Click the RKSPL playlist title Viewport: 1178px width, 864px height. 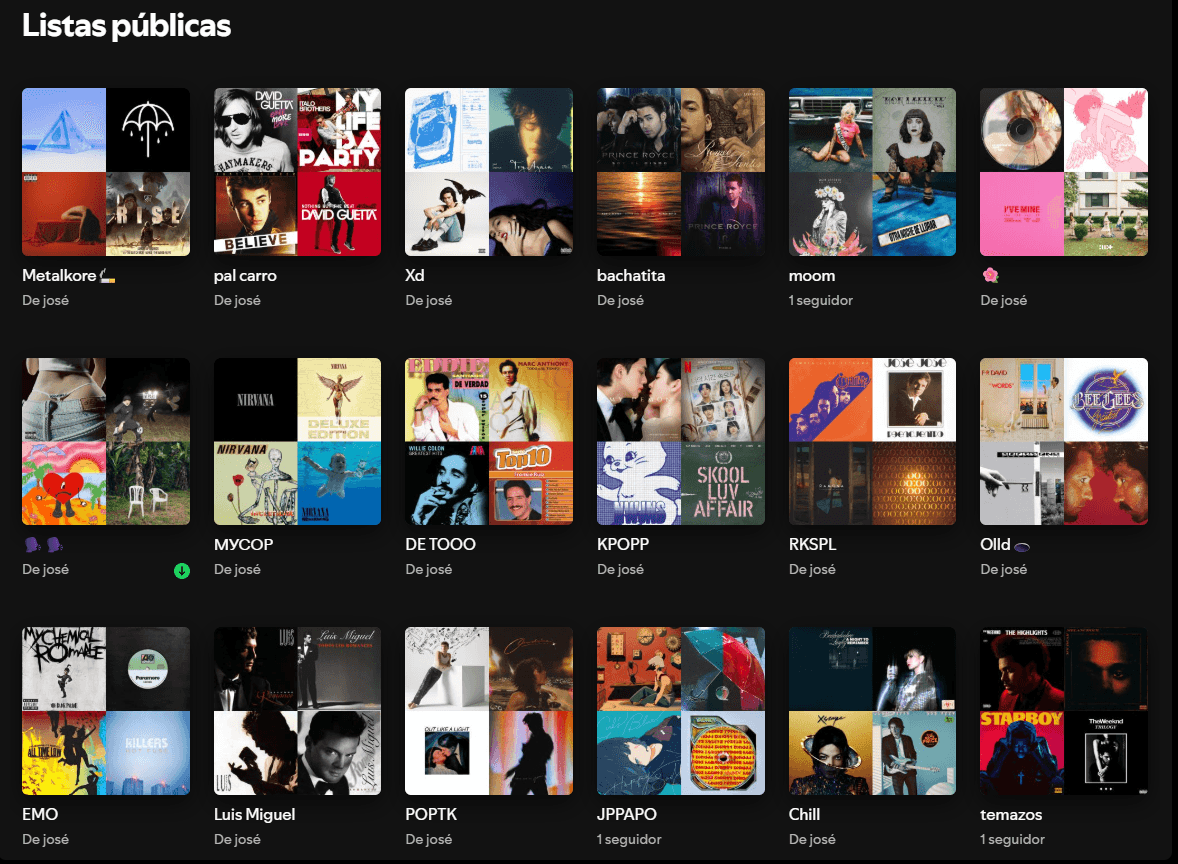(813, 545)
